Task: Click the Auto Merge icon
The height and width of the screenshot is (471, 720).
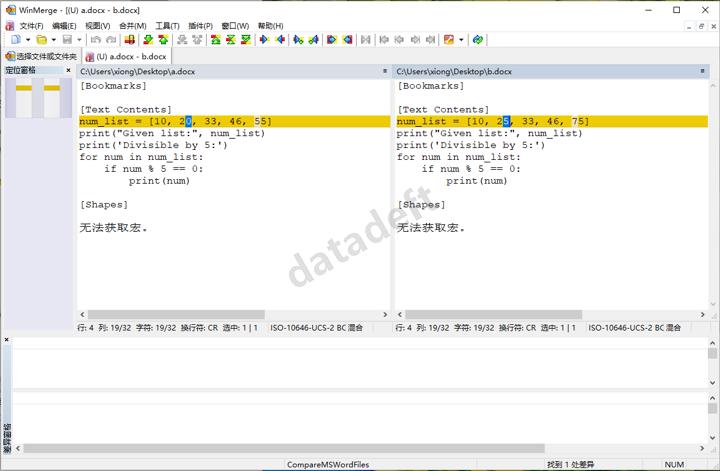Action: click(x=366, y=40)
